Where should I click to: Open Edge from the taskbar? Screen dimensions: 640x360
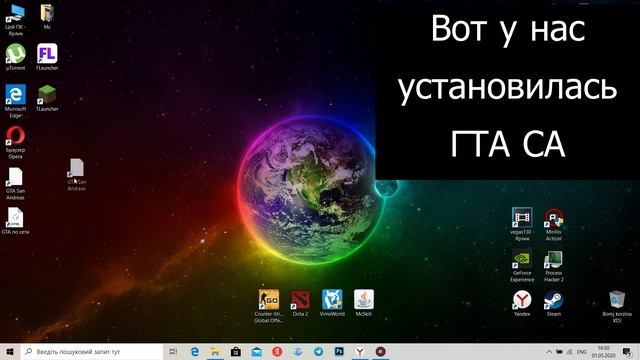[x=195, y=351]
